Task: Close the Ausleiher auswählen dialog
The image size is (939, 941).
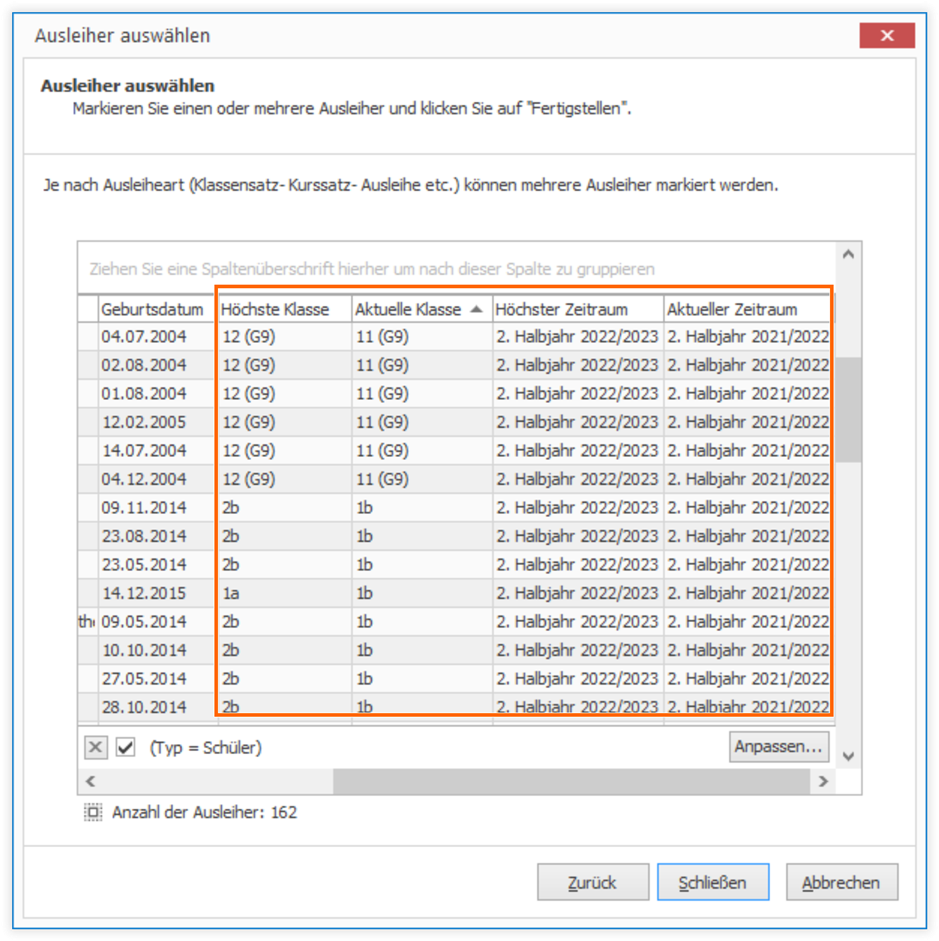Action: (x=886, y=35)
